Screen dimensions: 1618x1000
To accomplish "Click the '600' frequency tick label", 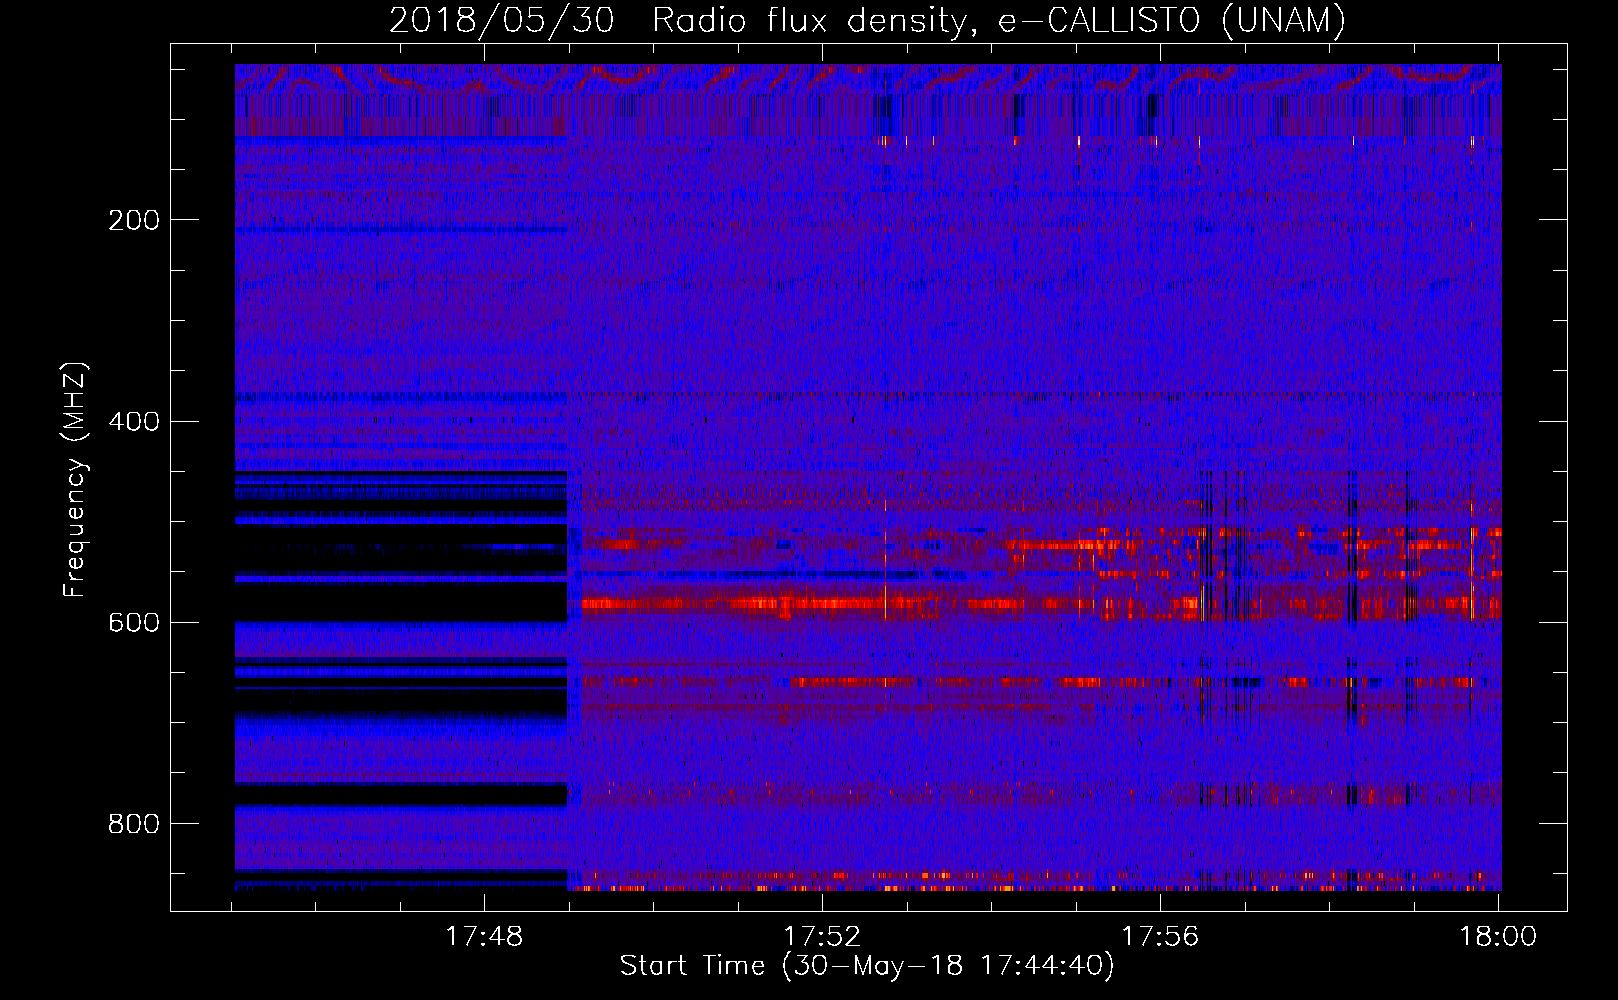I will point(134,623).
